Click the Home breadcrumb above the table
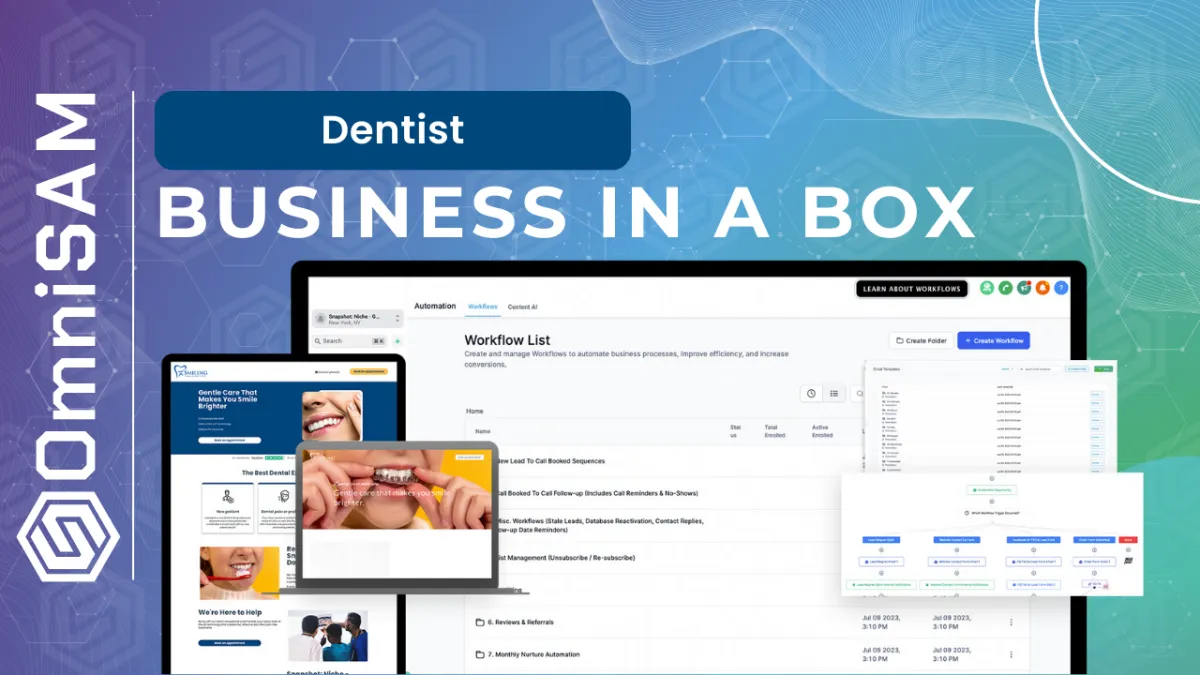Image resolution: width=1200 pixels, height=675 pixels. [475, 411]
